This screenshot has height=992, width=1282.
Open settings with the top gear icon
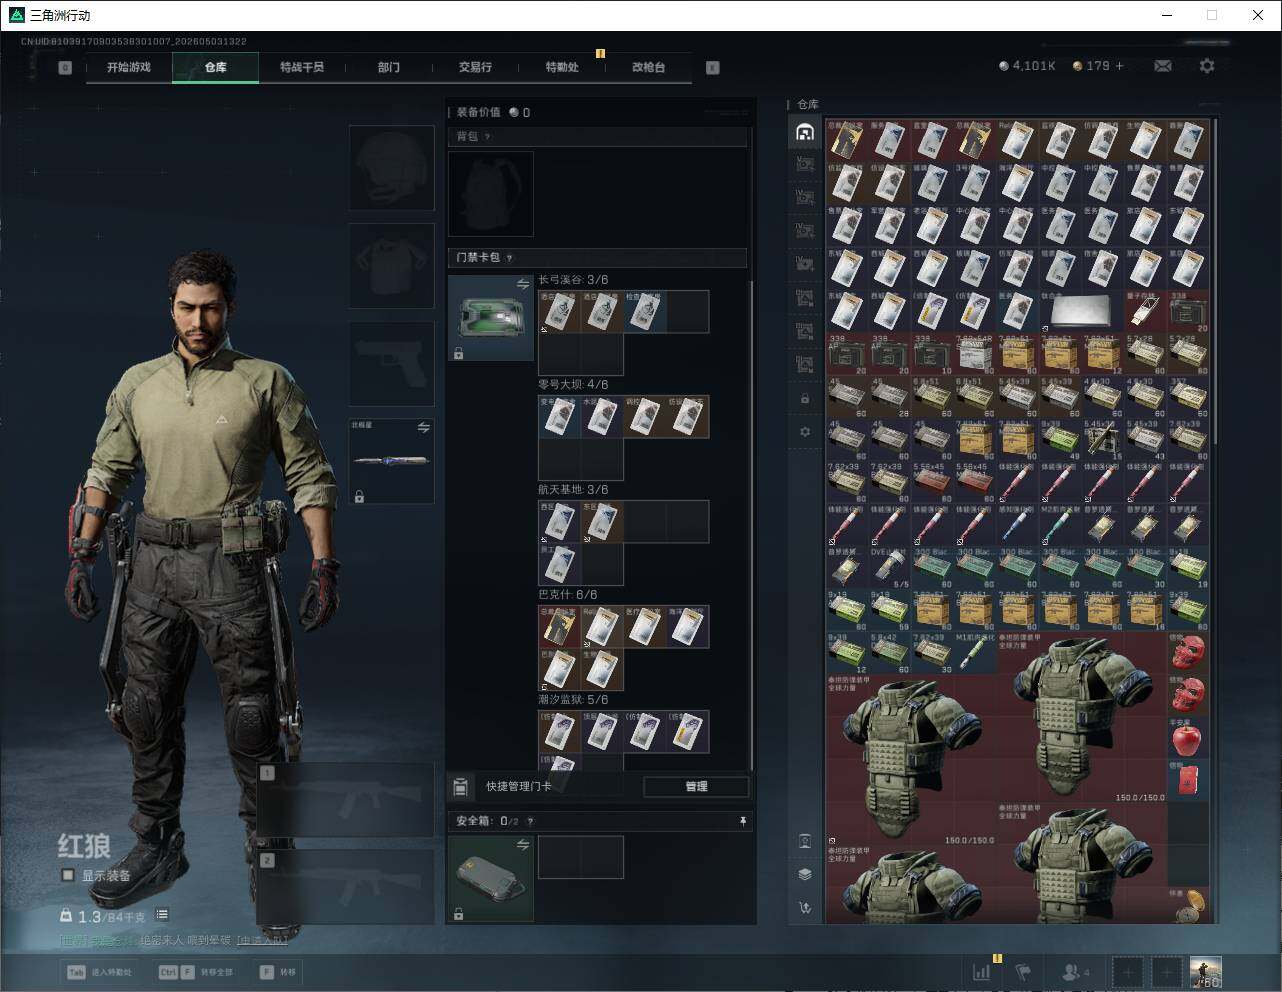(1207, 66)
